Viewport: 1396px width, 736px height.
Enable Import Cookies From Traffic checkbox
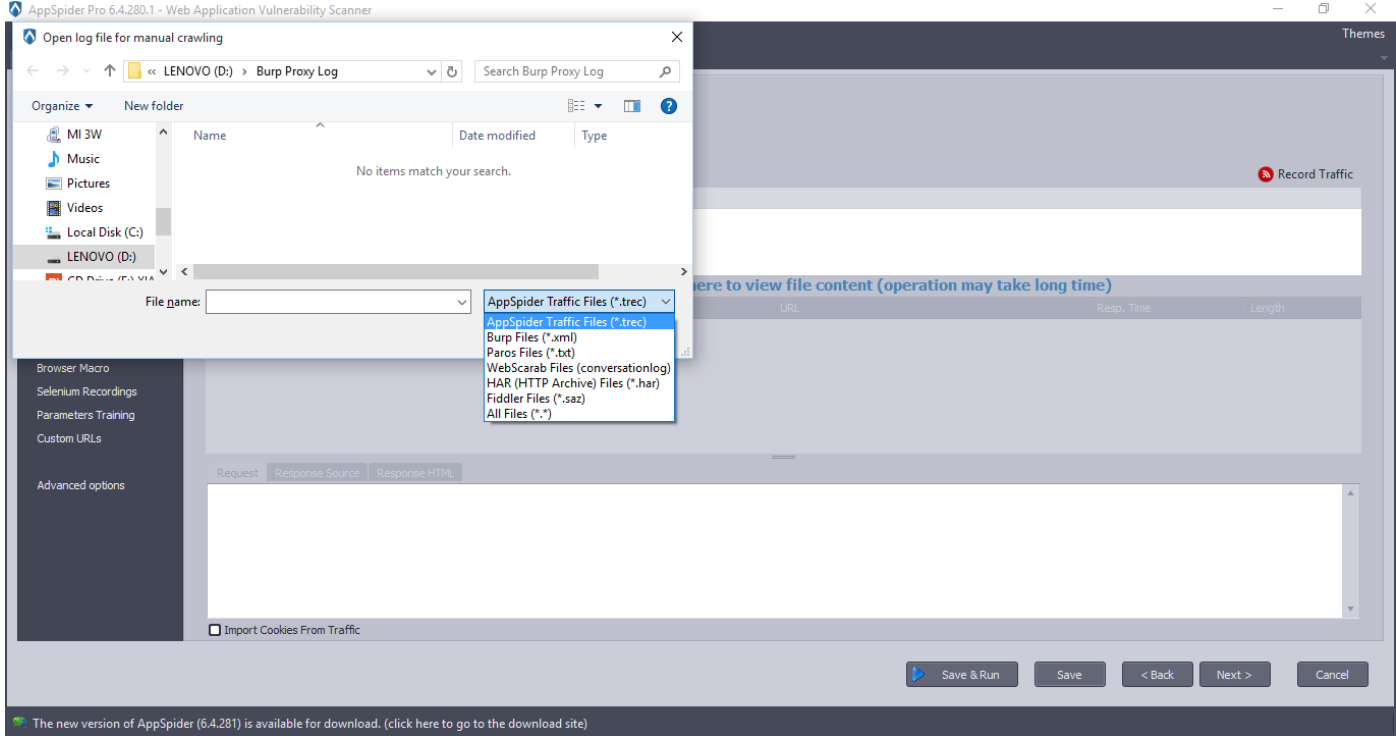coord(215,630)
